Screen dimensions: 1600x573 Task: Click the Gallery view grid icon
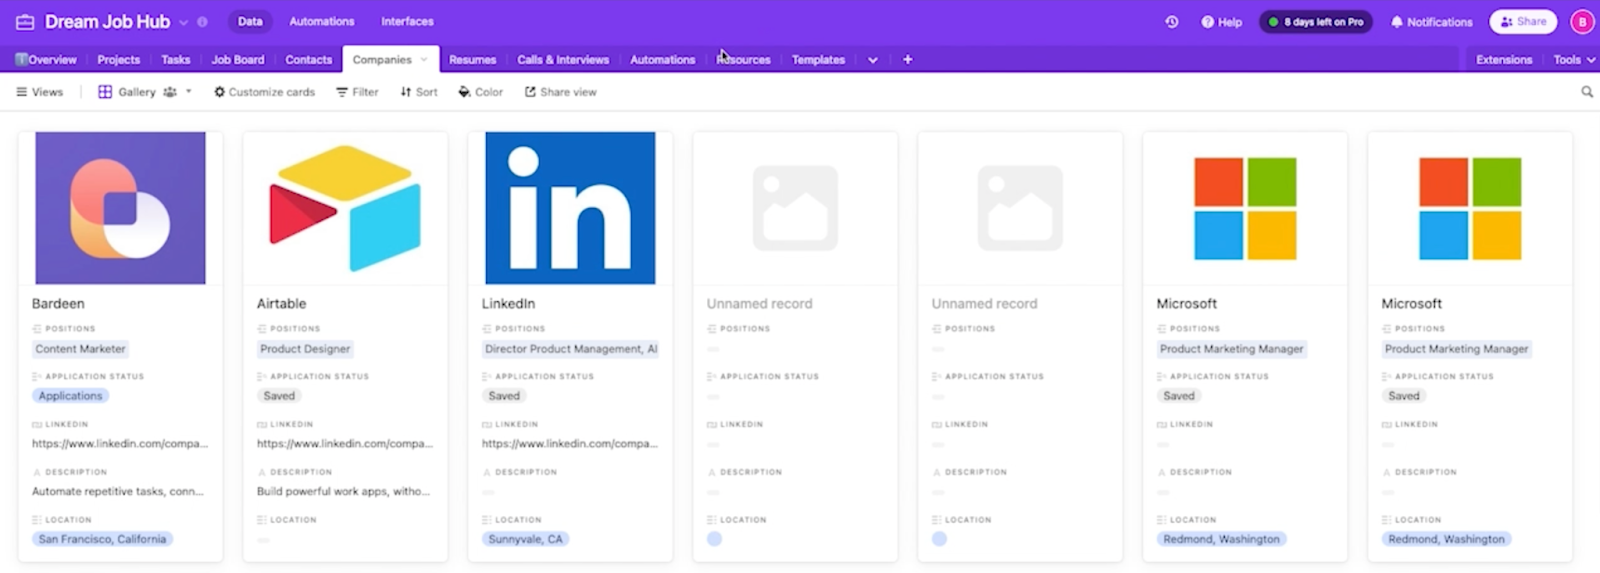point(105,92)
